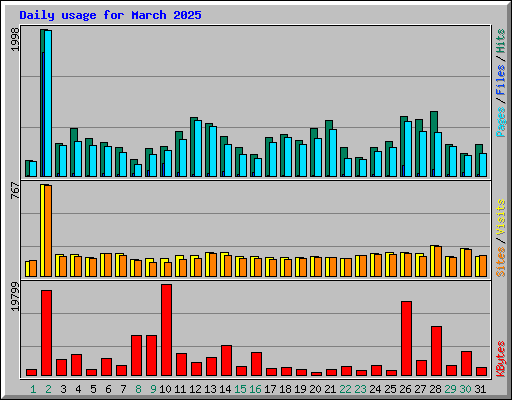Click the red KBytes bar for day 26
512x400 pixels.
[x=406, y=339]
